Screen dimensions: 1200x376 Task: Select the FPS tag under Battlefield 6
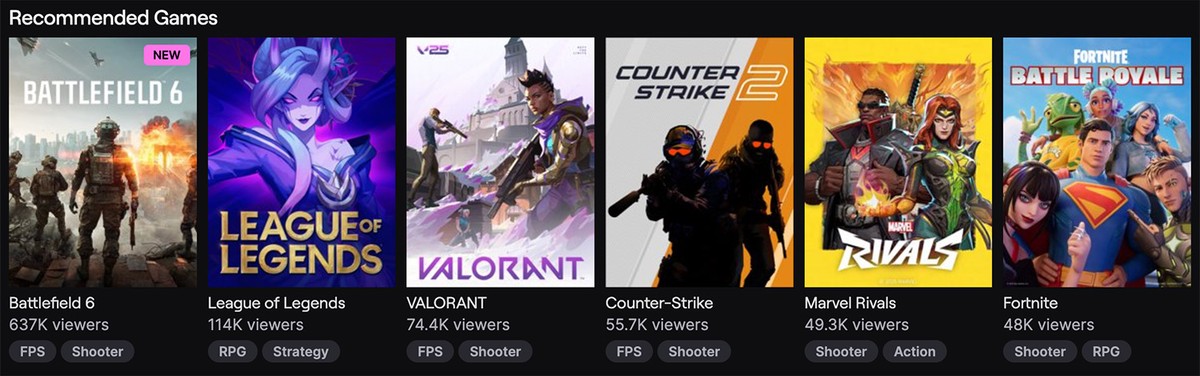tap(32, 351)
